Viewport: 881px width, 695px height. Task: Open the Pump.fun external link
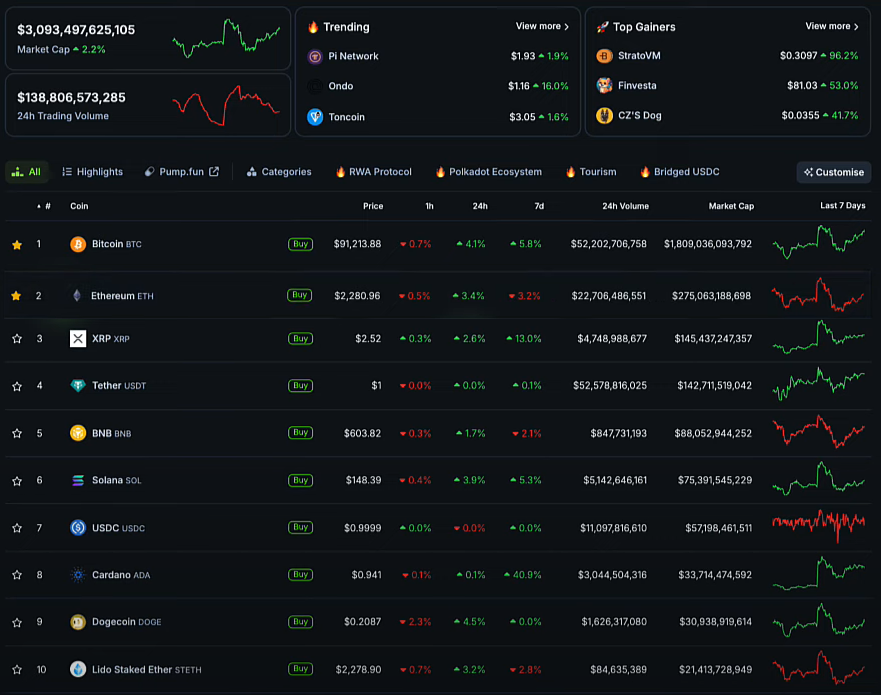[181, 172]
